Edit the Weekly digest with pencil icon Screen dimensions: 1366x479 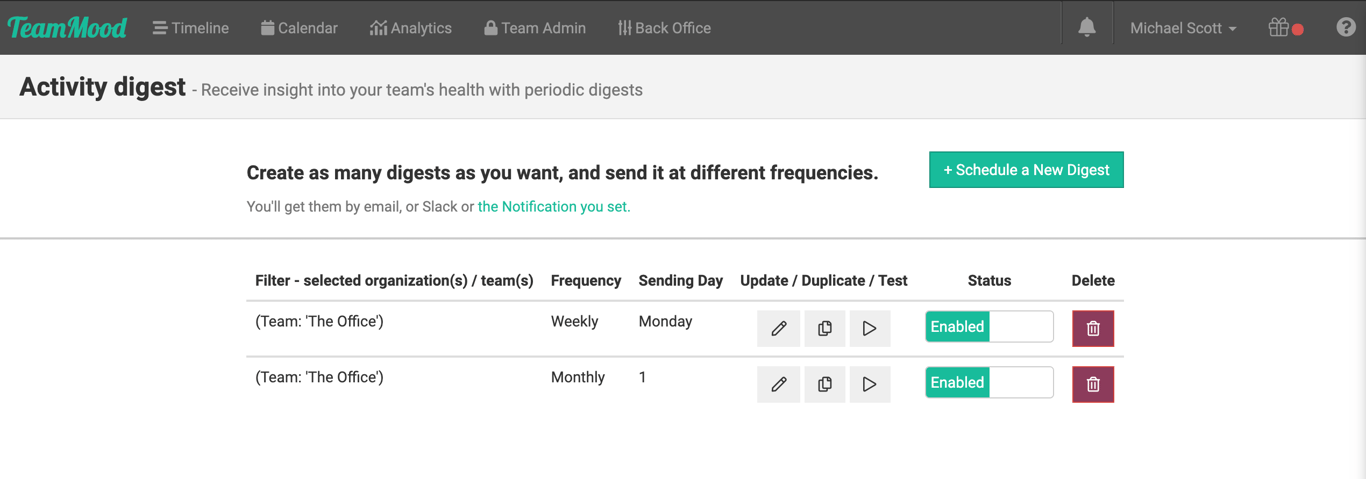coord(778,328)
